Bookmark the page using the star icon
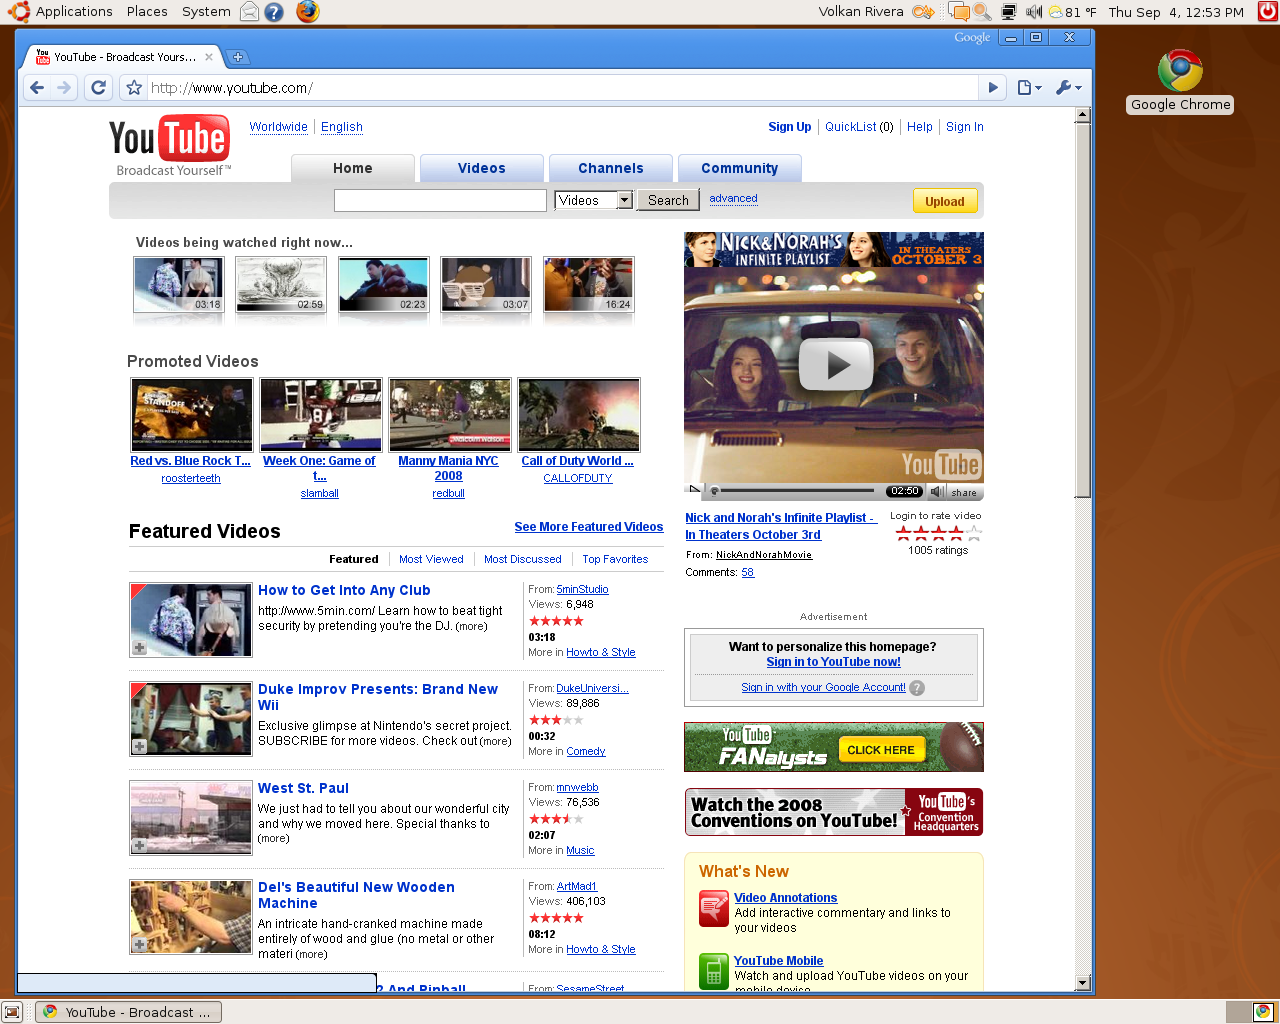Screen dimensions: 1280x1024 click(x=131, y=87)
